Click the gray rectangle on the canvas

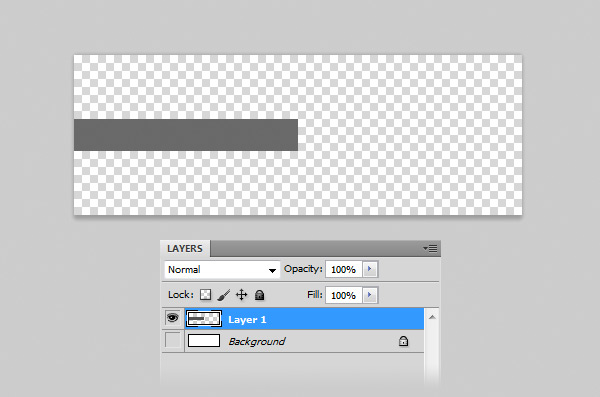tap(186, 135)
